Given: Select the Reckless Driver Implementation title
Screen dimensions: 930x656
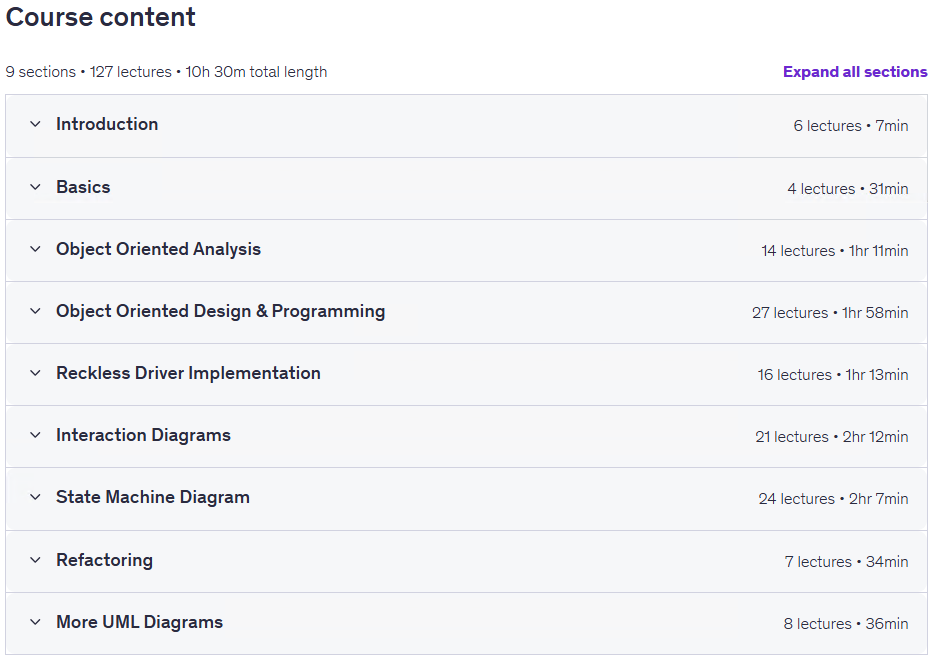Looking at the screenshot, I should tap(189, 373).
